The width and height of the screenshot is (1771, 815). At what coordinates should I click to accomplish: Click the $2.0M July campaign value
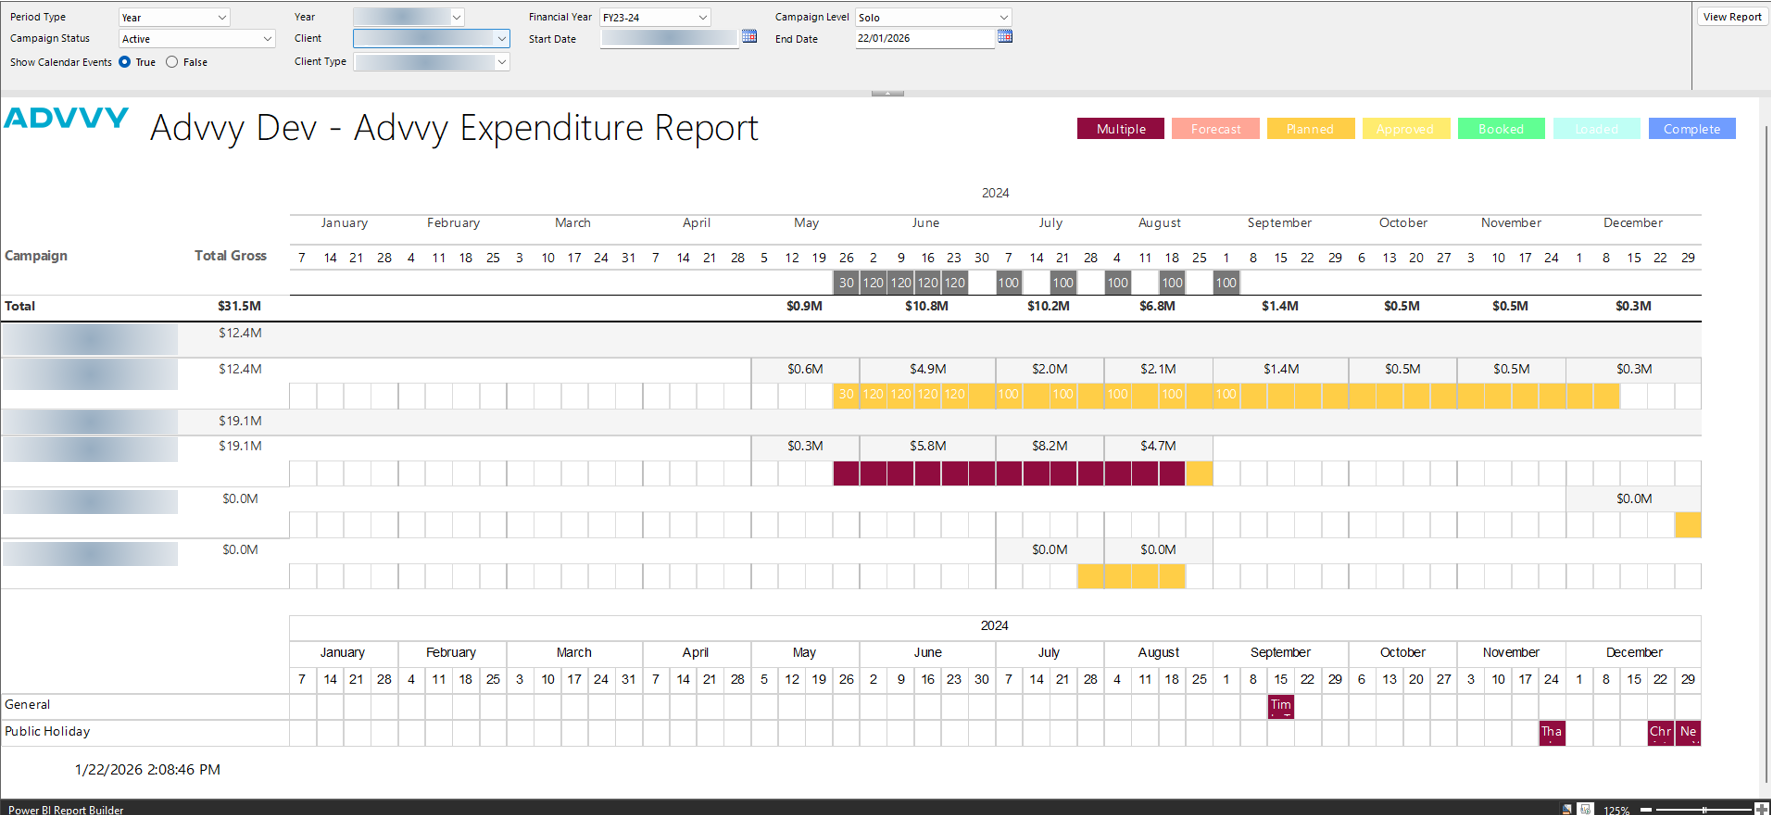1050,369
